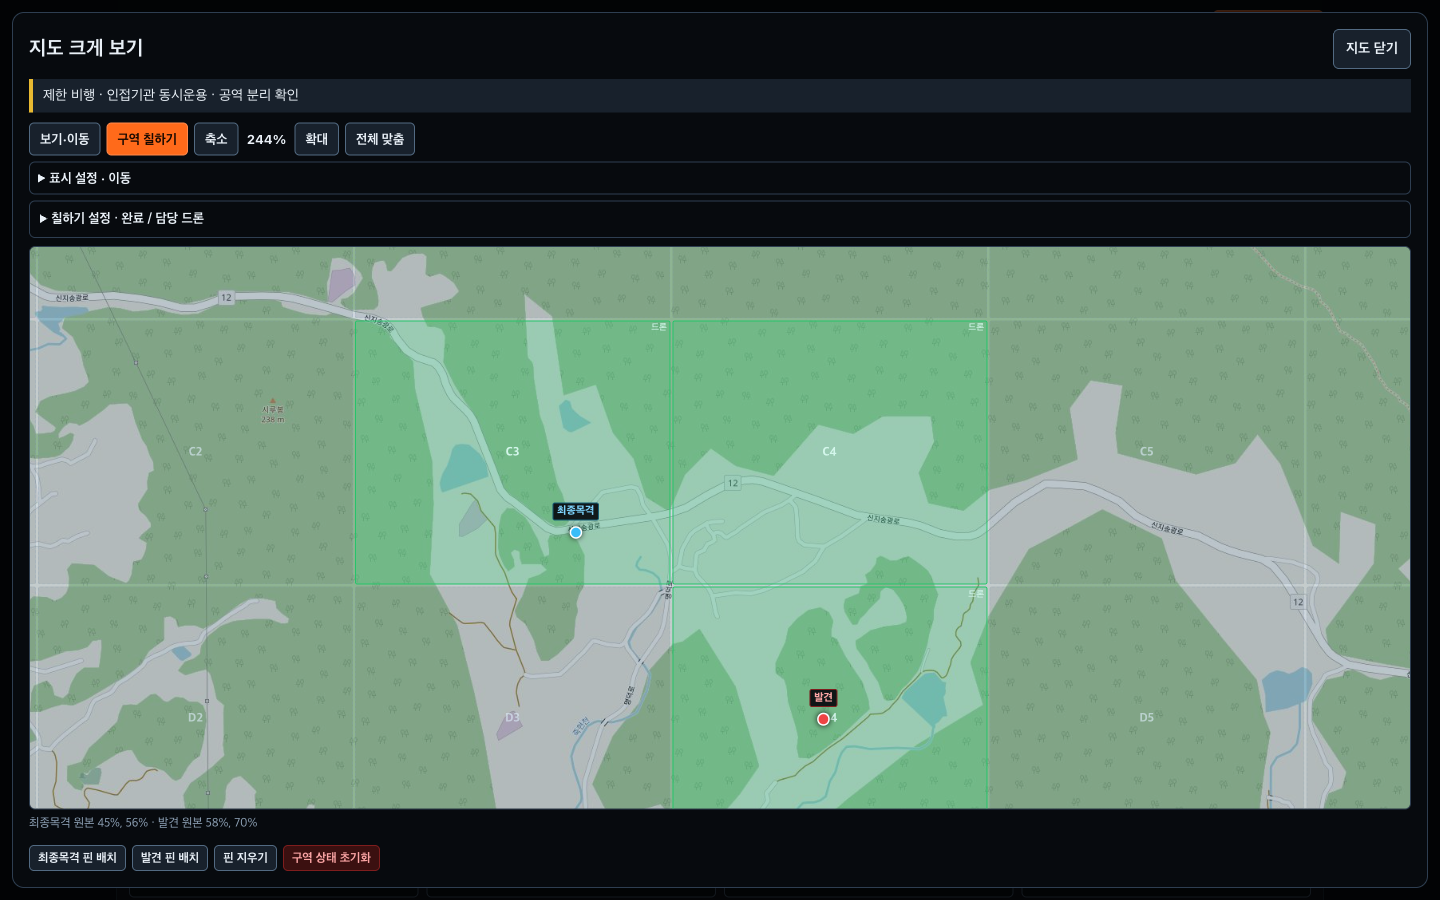The width and height of the screenshot is (1440, 900).
Task: Fit the whole map with 전체 맞춤
Action: [380, 139]
